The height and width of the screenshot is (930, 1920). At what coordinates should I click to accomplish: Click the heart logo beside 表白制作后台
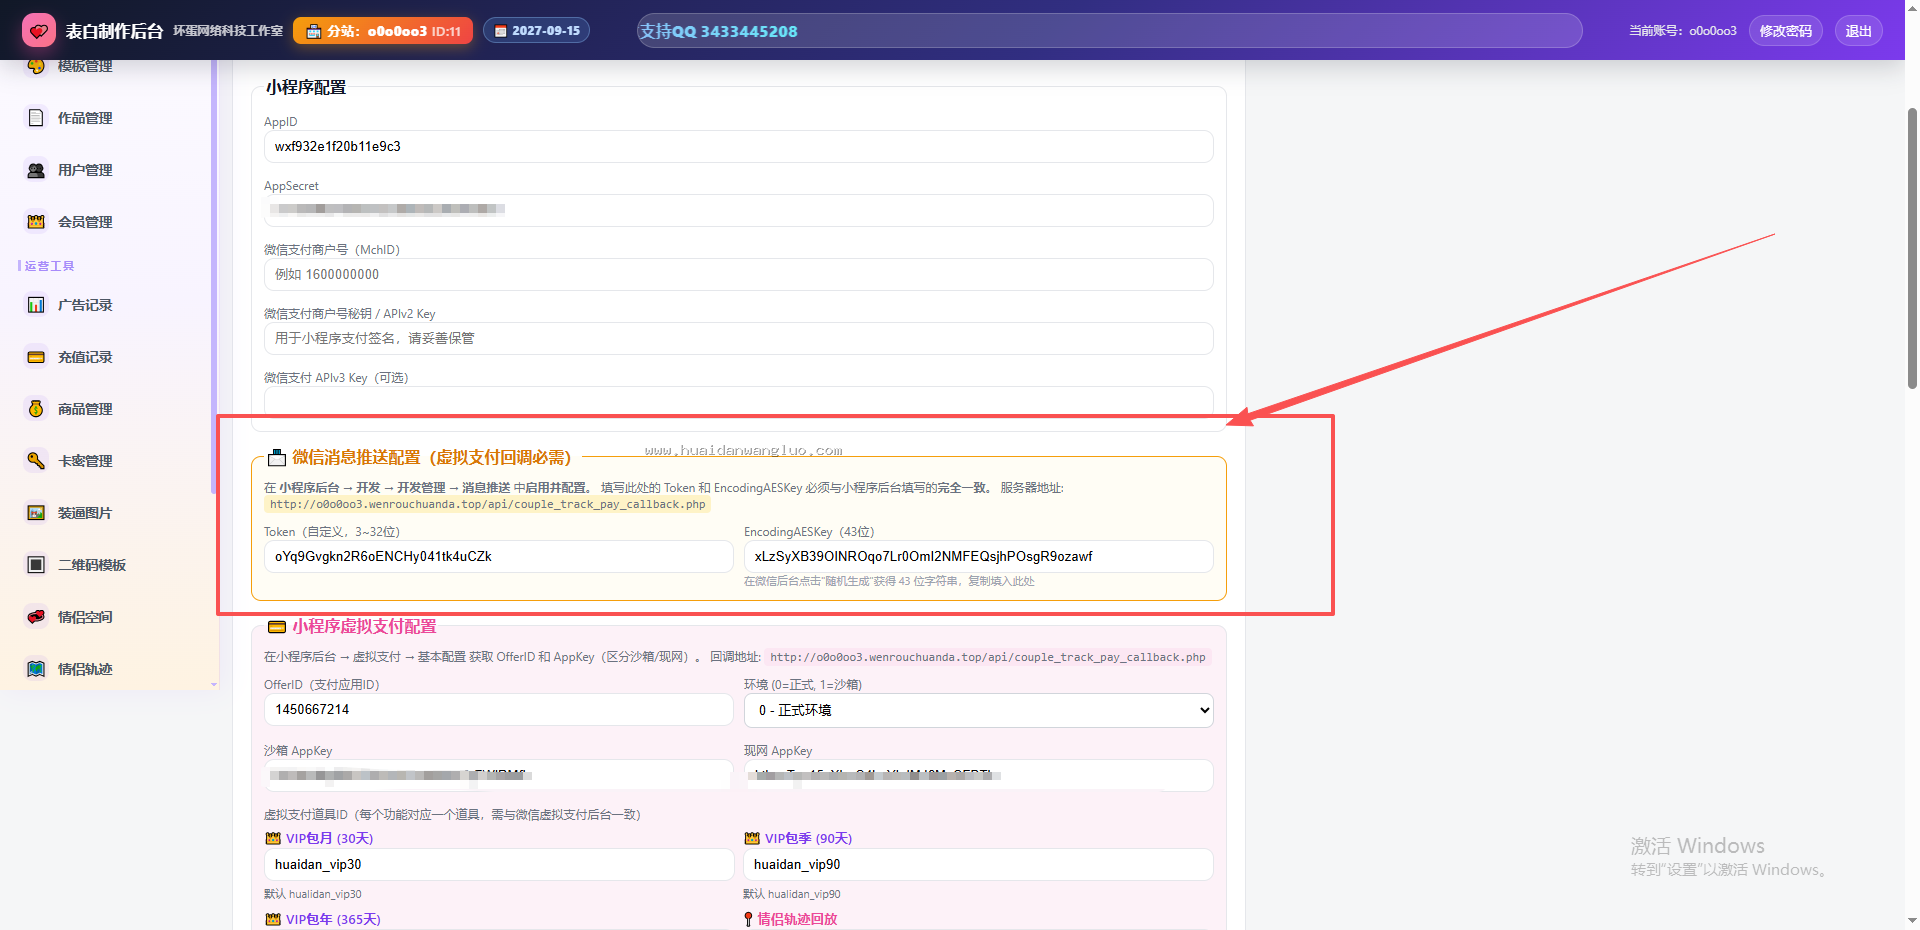click(39, 31)
